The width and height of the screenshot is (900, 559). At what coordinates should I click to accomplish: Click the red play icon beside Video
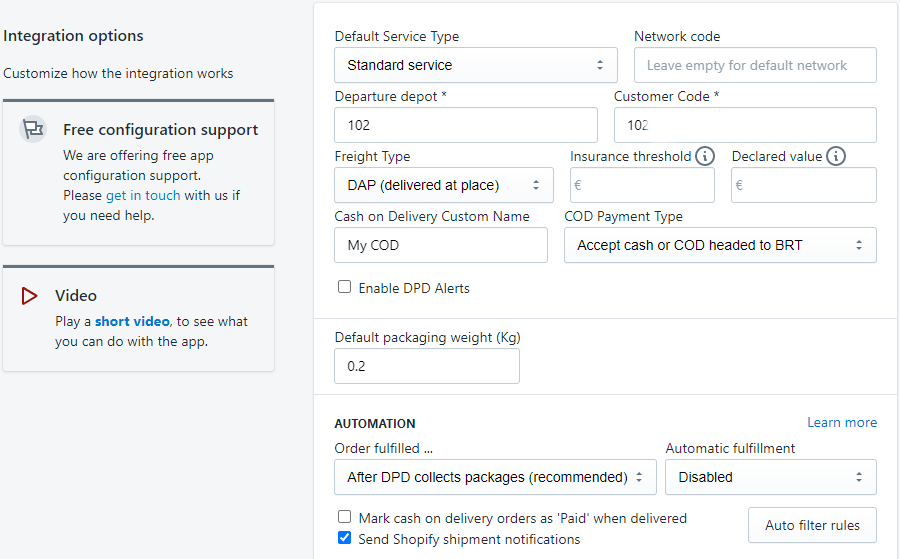click(x=29, y=296)
